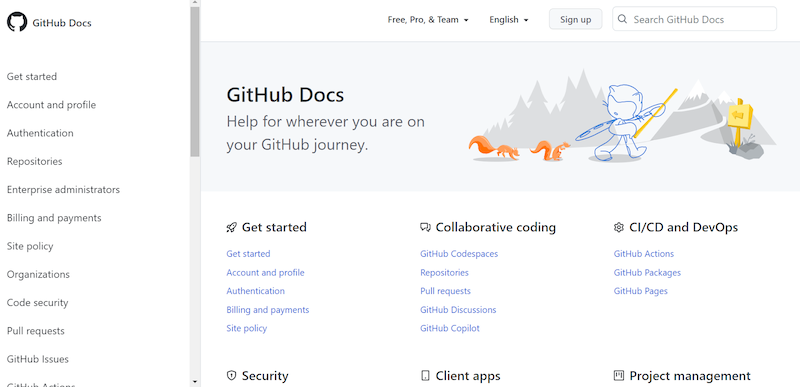Click the device icon beside Client apps

(x=425, y=376)
